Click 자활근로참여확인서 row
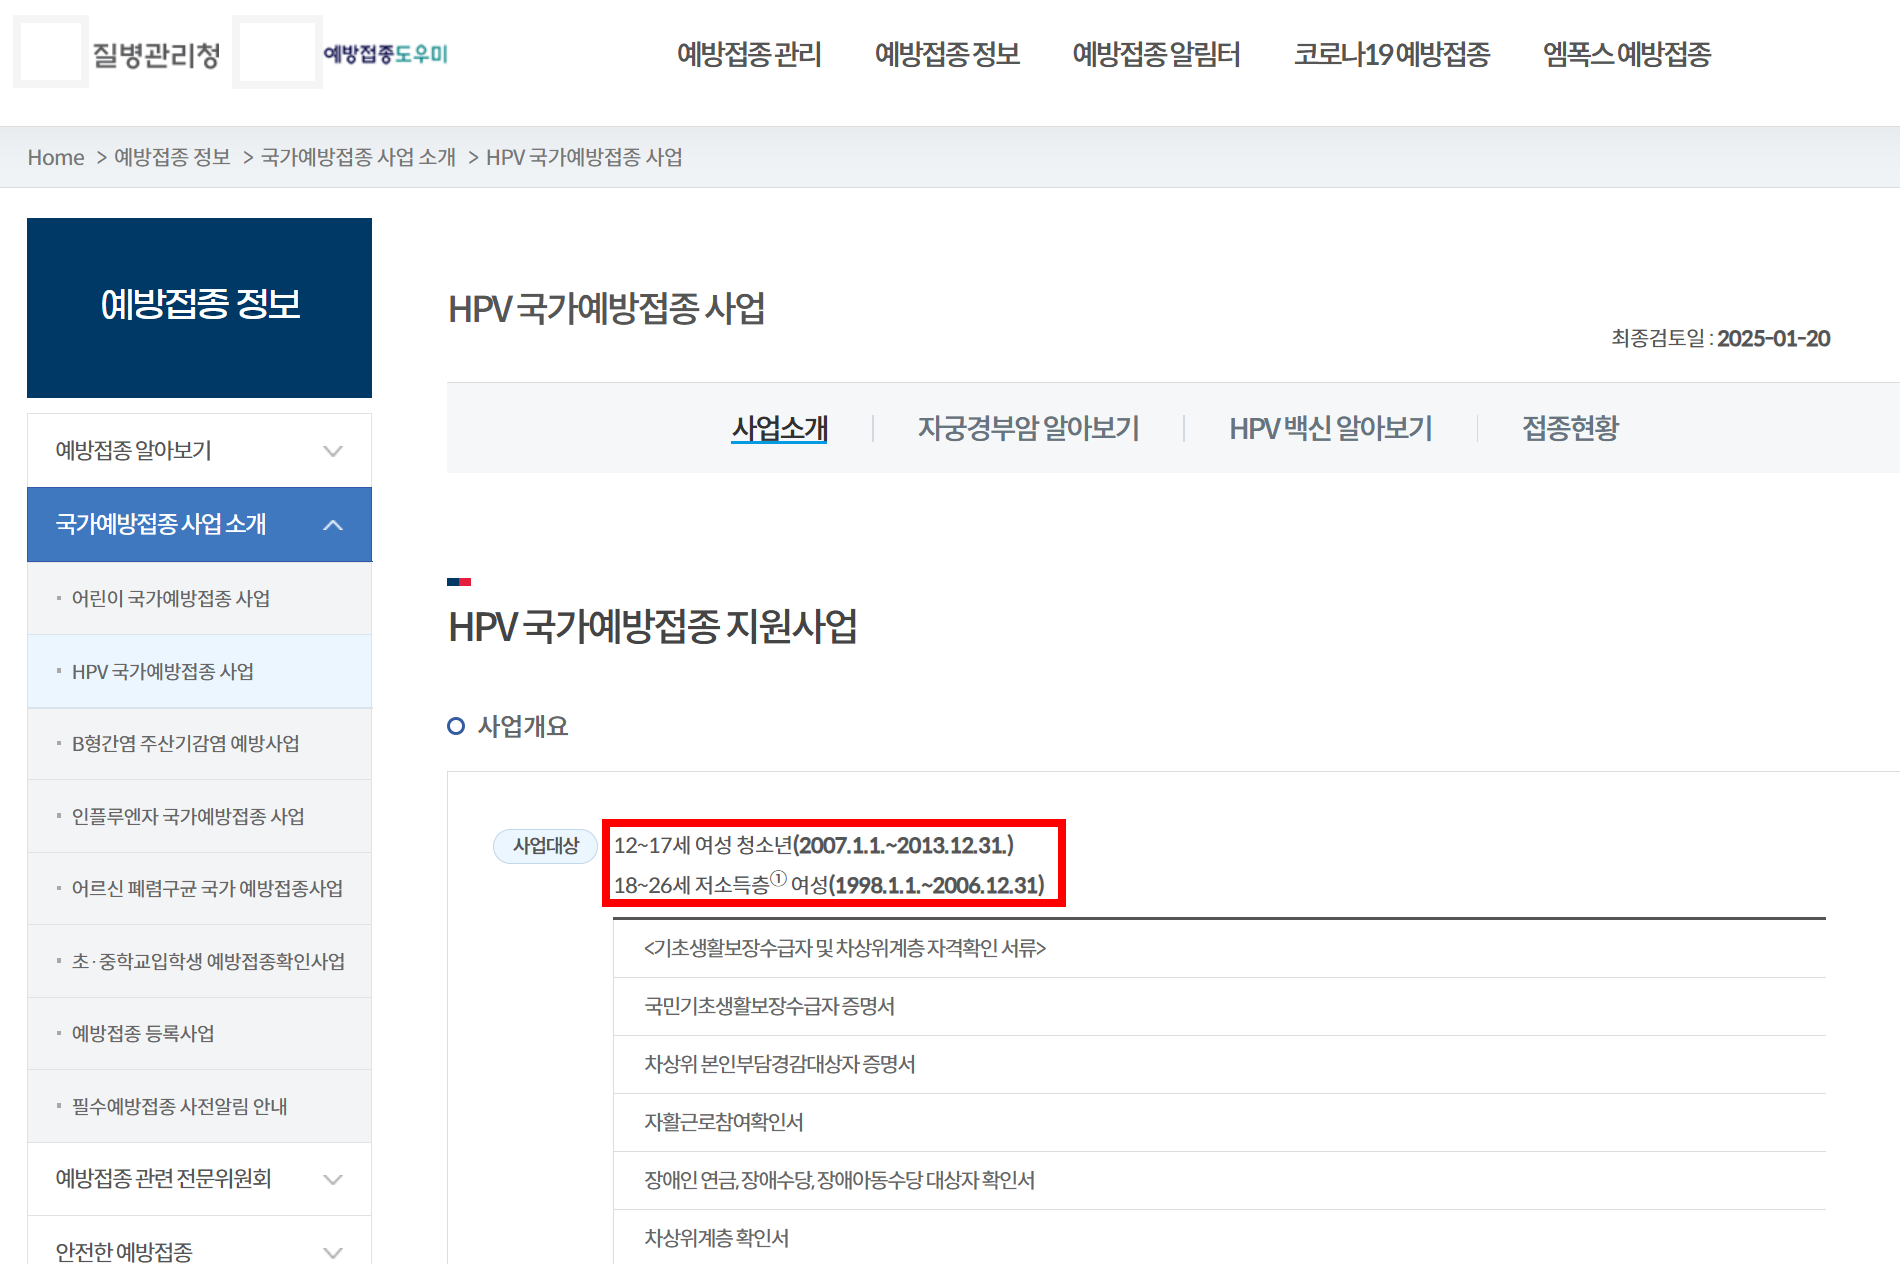Screen dimensions: 1900x1264 (1219, 1122)
